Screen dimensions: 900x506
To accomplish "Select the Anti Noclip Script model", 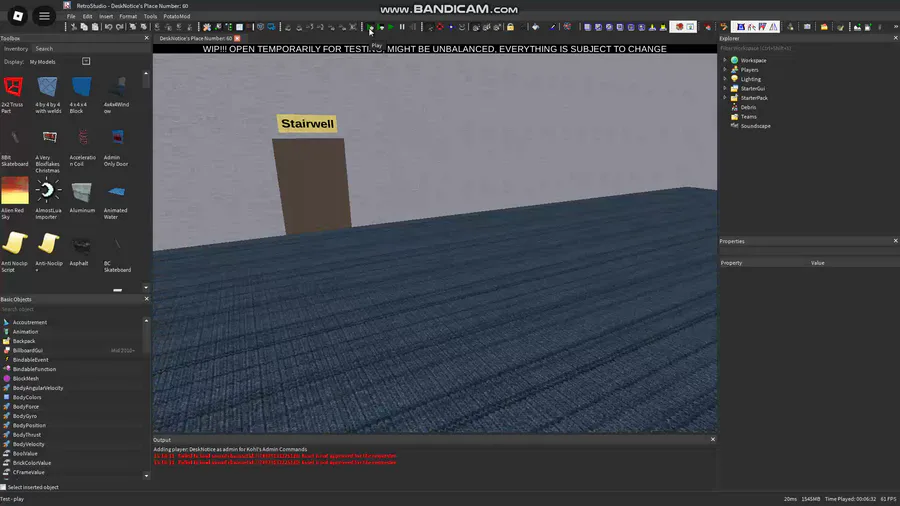I will (x=14, y=251).
